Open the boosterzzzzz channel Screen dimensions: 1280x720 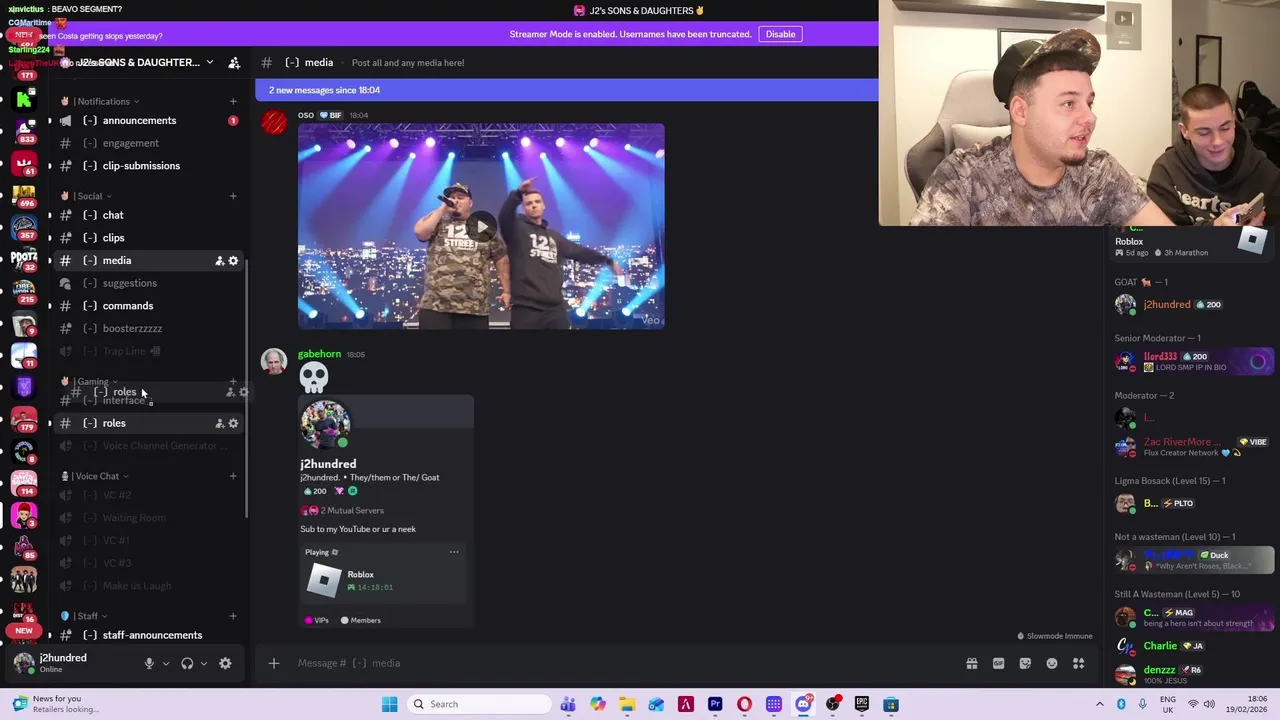coord(150,329)
